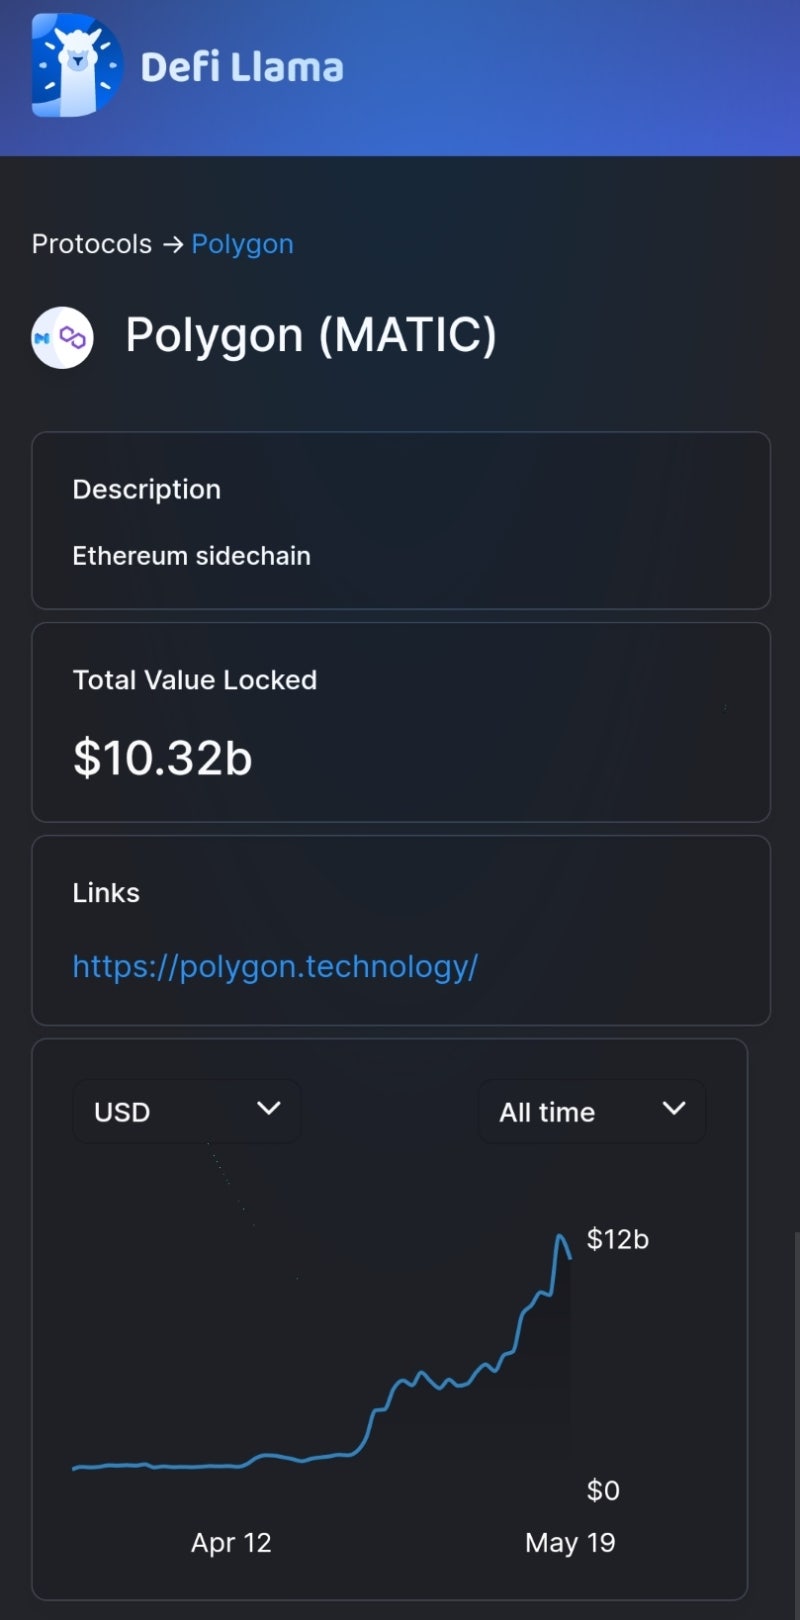The width and height of the screenshot is (800, 1620).
Task: Expand the All time range dropdown
Action: (591, 1111)
